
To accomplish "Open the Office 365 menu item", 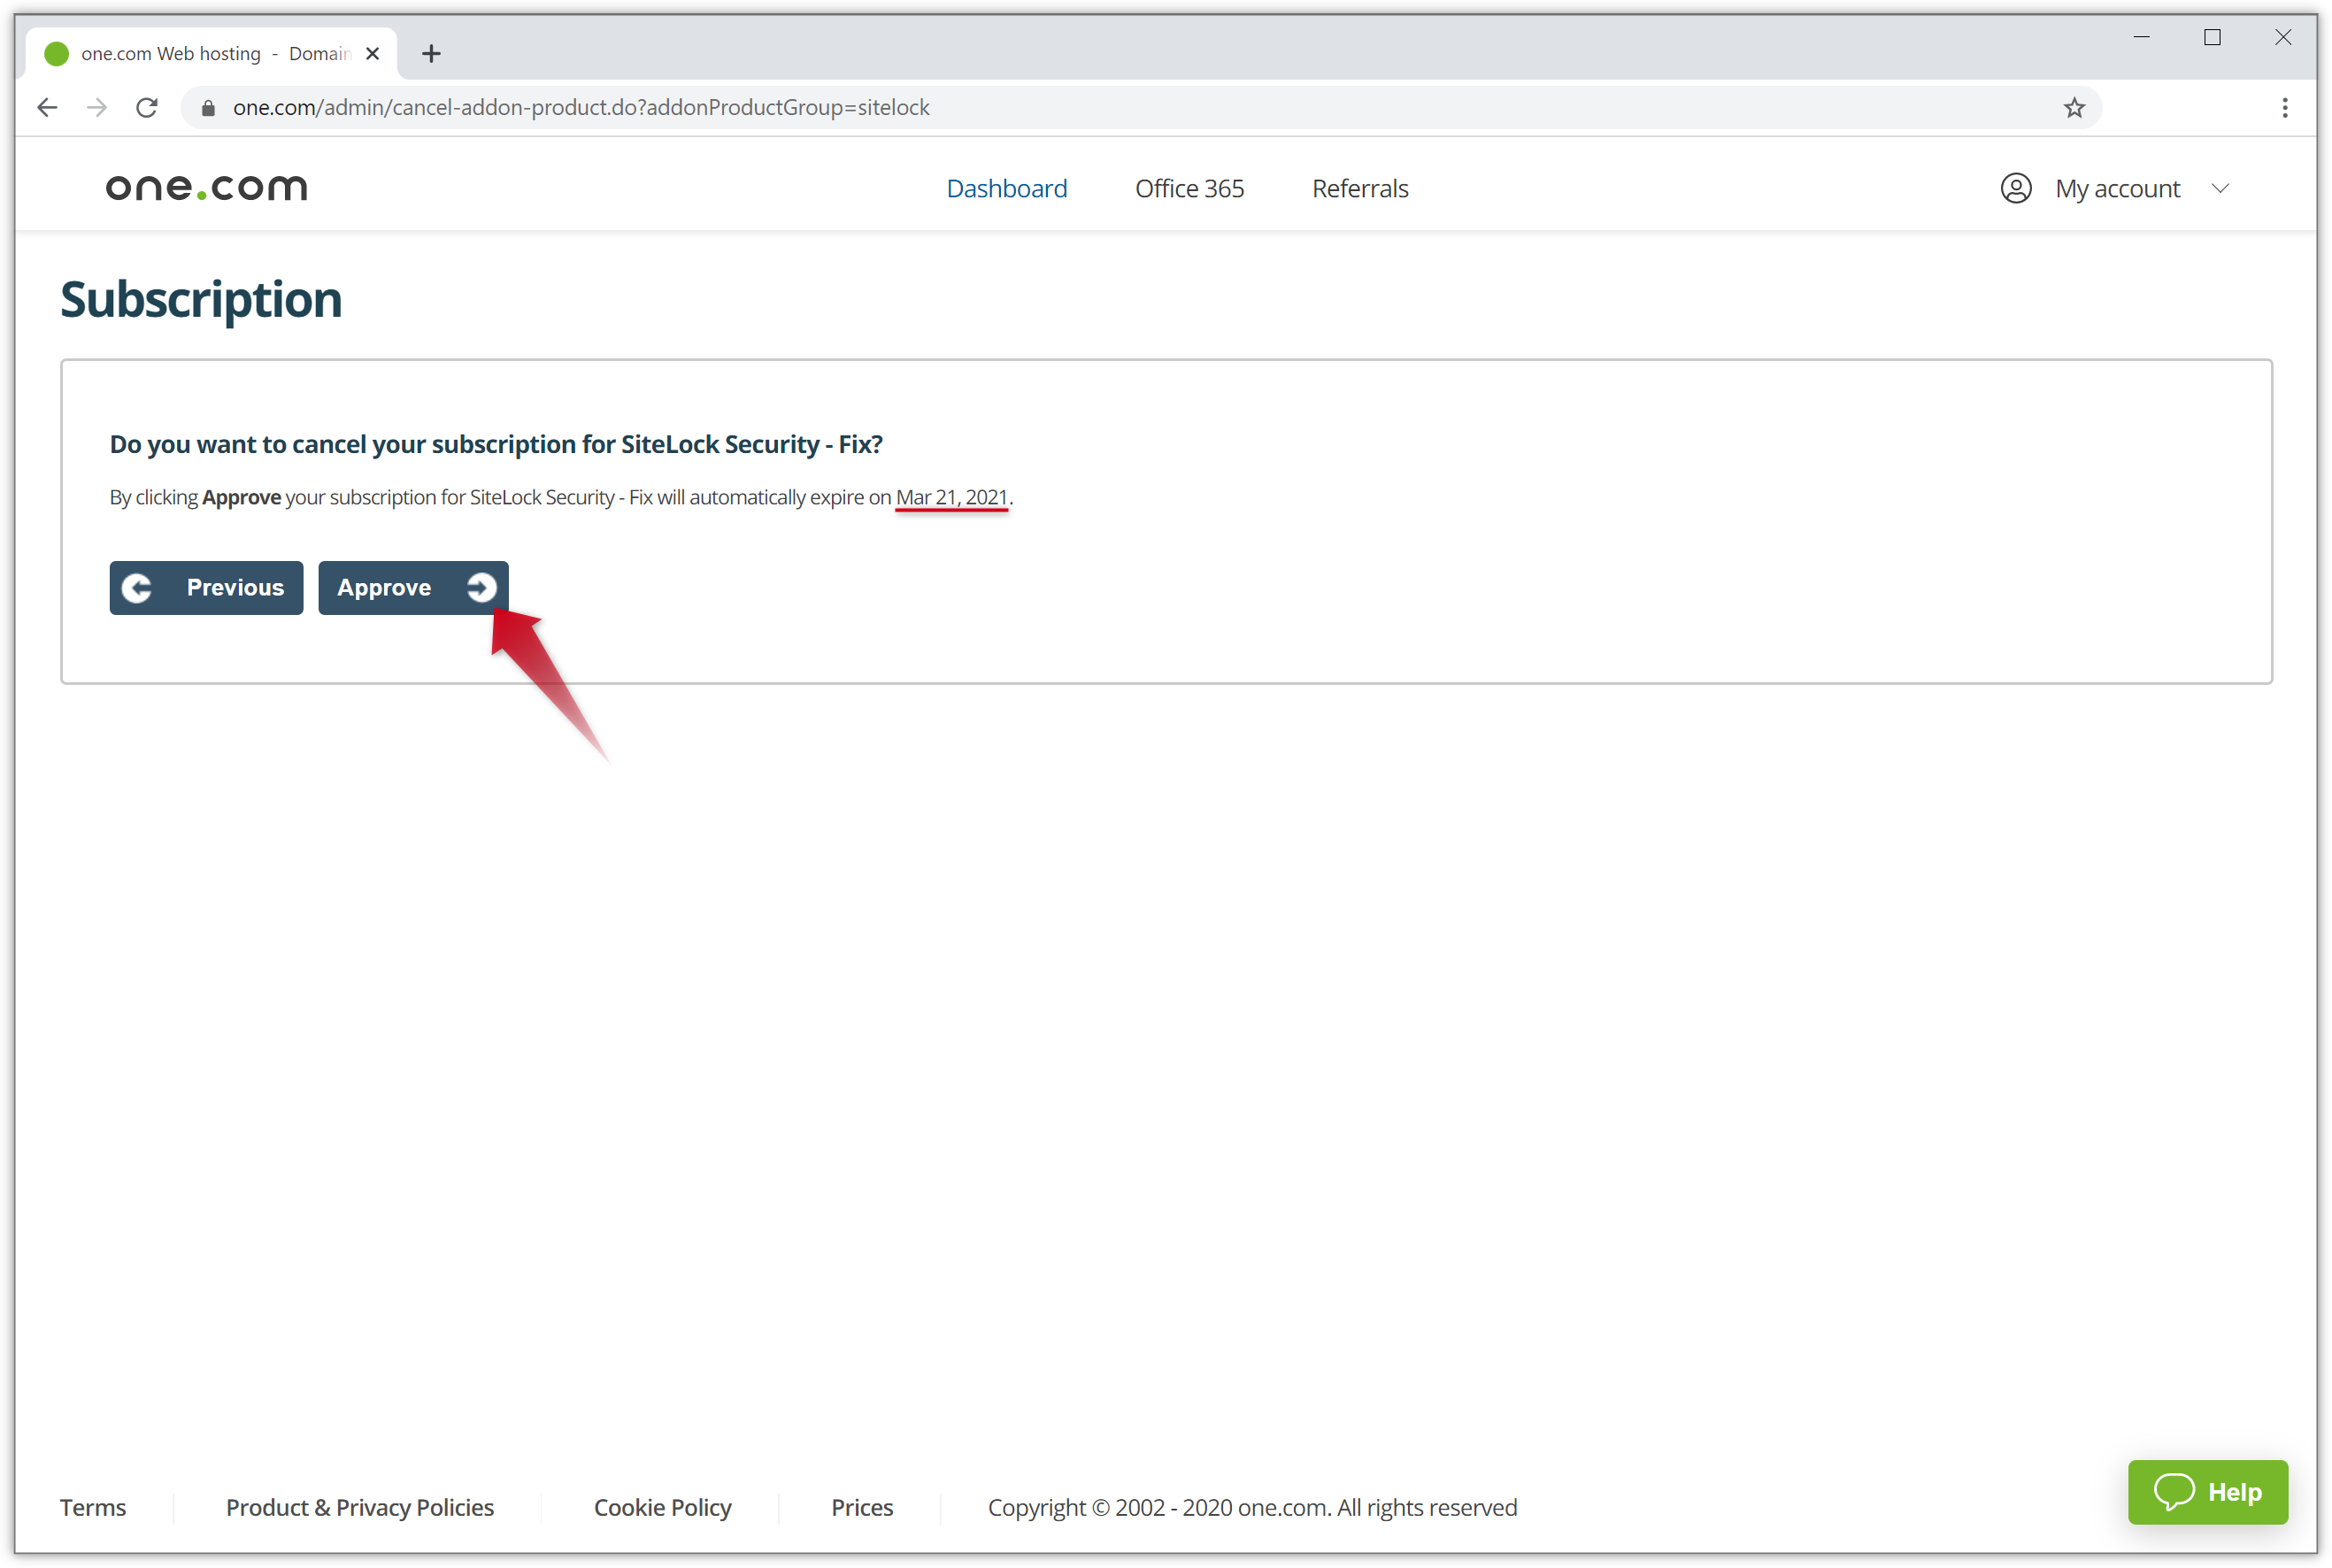I will 1189,188.
